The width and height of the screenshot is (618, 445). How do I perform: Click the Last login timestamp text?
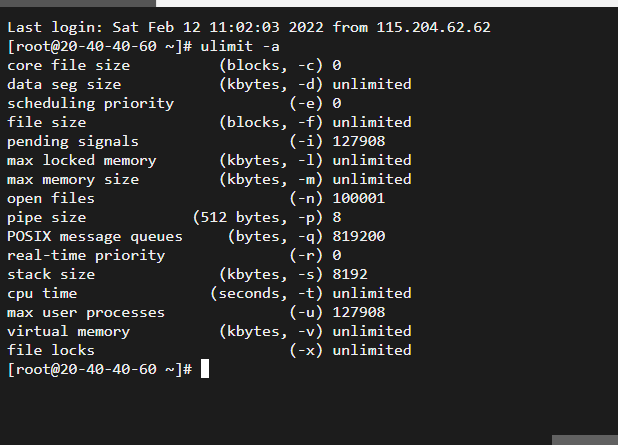(x=218, y=27)
